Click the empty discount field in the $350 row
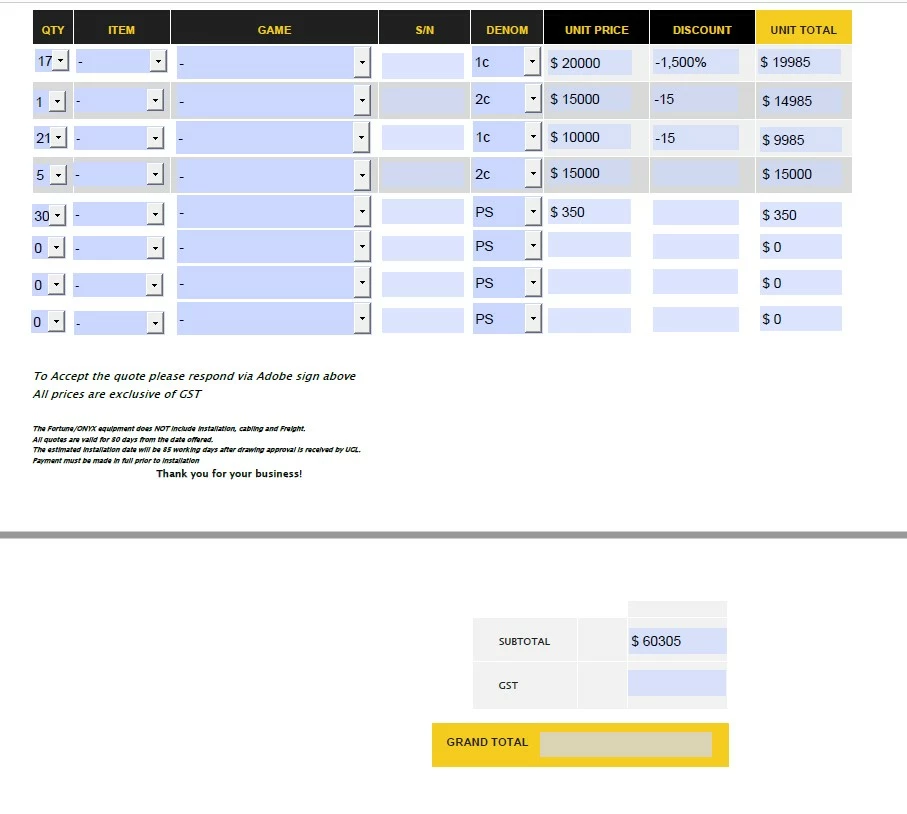Screen dimensions: 907x814 coord(696,212)
